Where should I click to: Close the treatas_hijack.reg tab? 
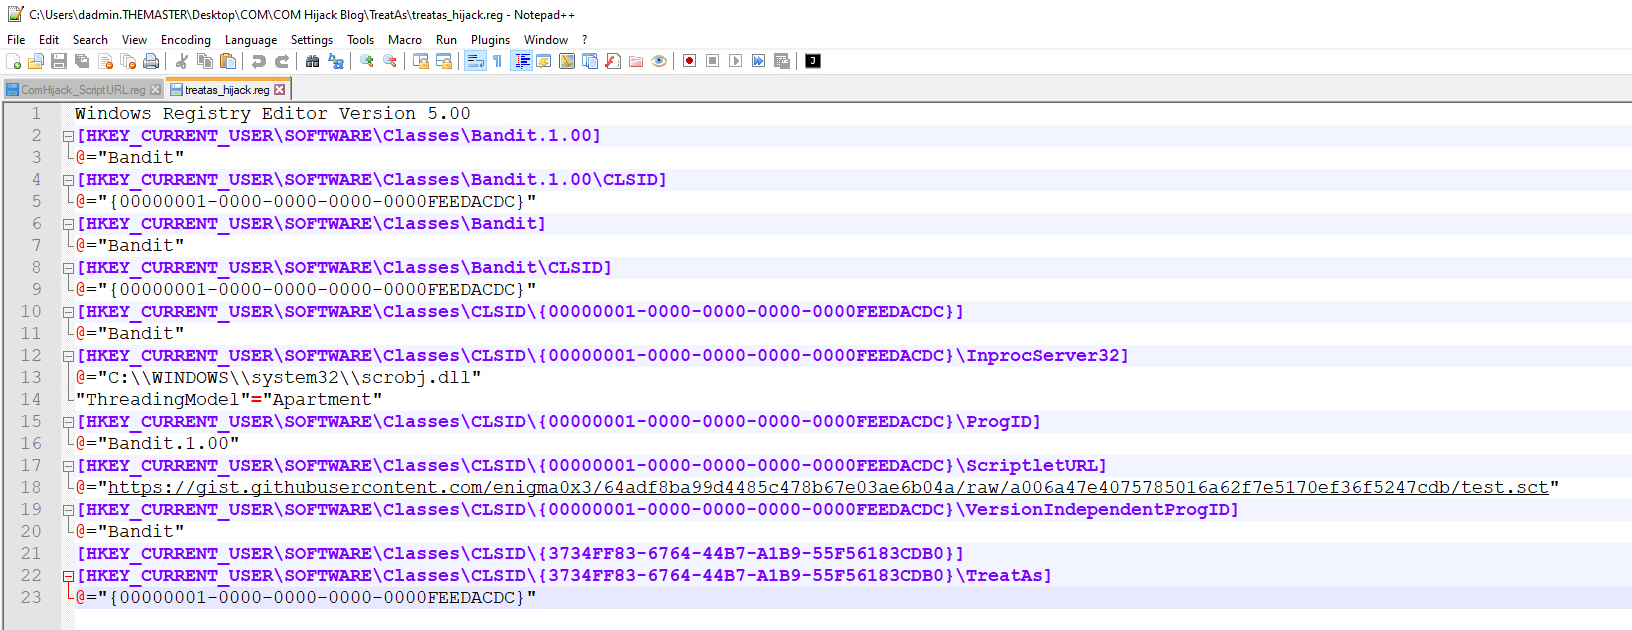point(280,90)
